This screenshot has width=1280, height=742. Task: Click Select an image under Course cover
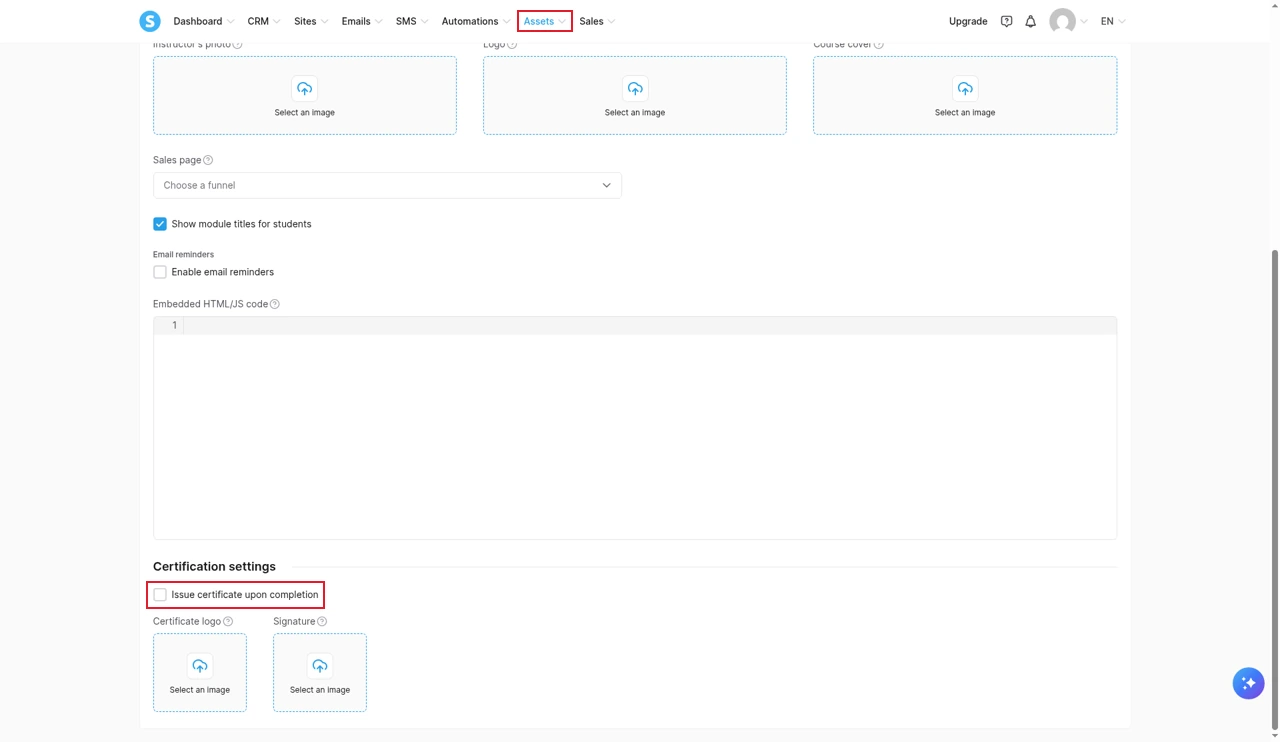click(965, 113)
